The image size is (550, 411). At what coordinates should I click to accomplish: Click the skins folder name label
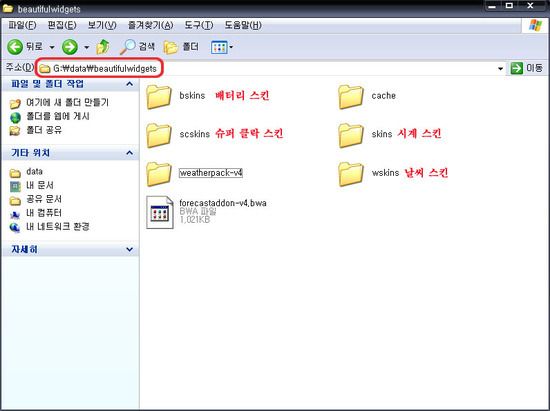(382, 134)
